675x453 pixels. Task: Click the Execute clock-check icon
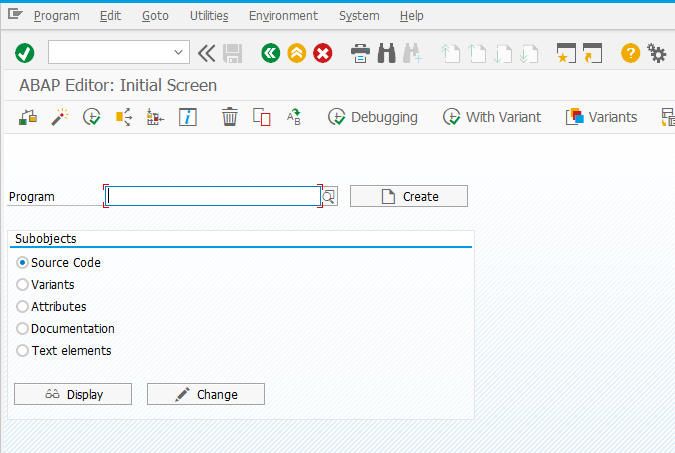coord(92,117)
